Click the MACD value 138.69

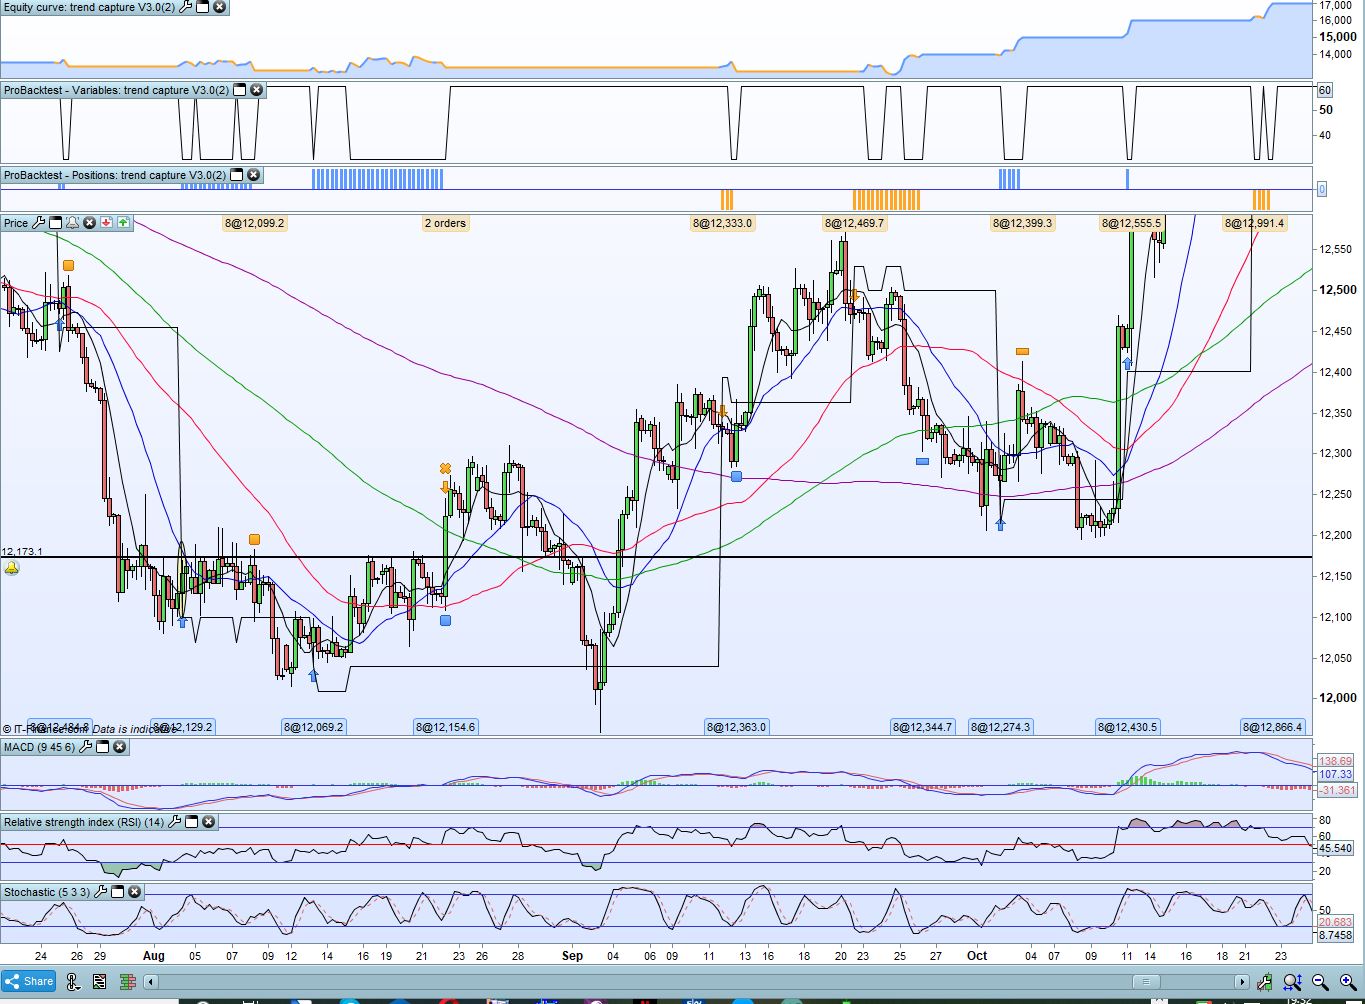pos(1335,761)
